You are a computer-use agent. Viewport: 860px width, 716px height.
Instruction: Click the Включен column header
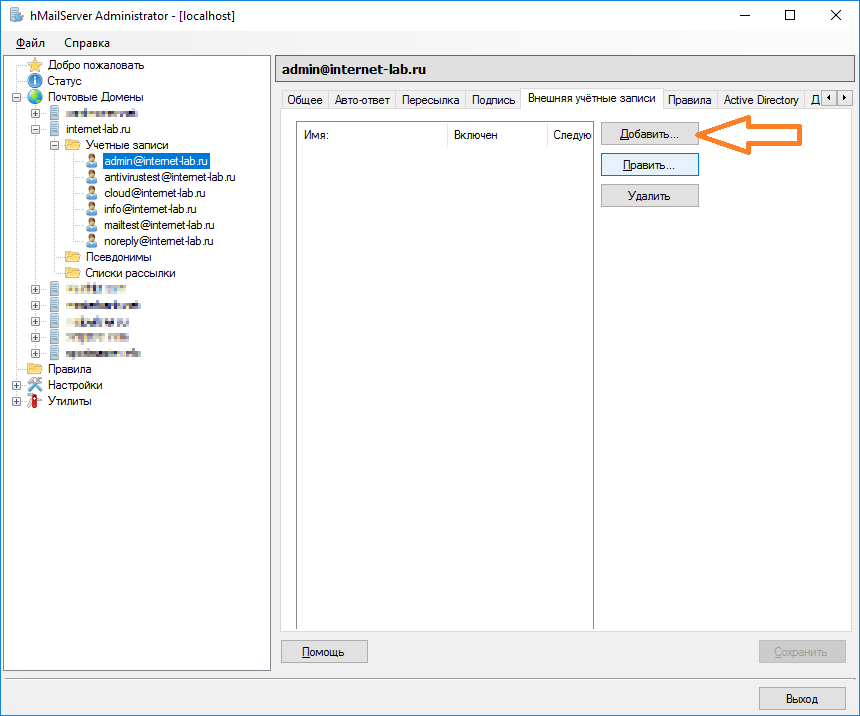click(x=497, y=135)
